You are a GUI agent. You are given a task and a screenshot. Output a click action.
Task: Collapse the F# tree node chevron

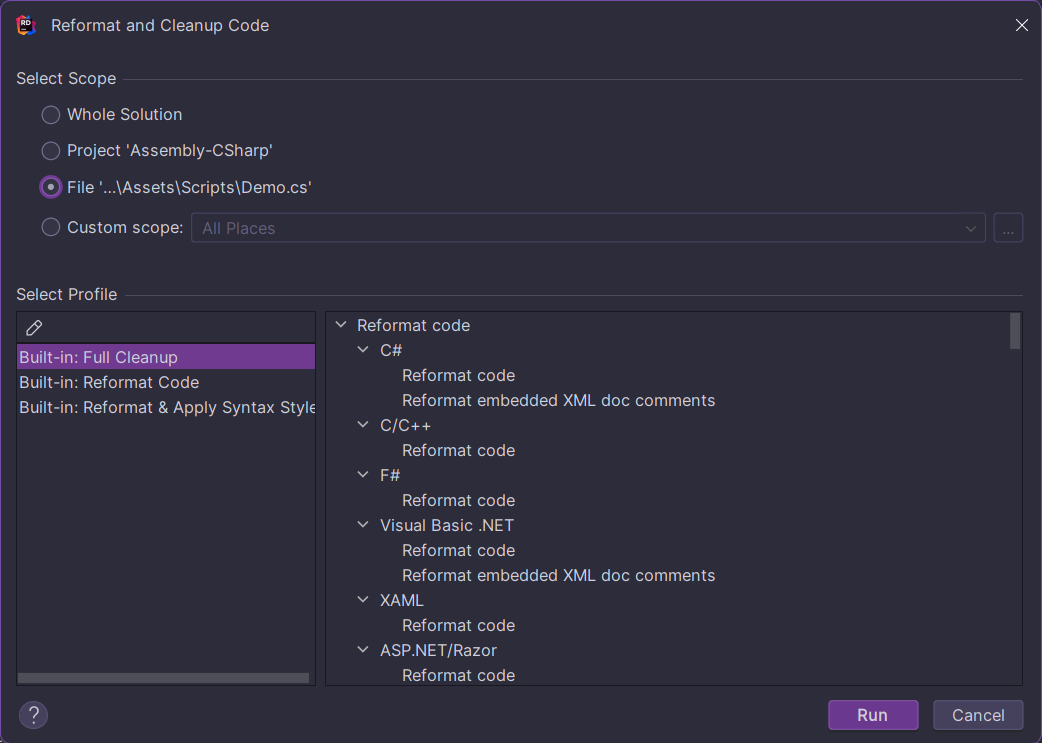coord(363,475)
